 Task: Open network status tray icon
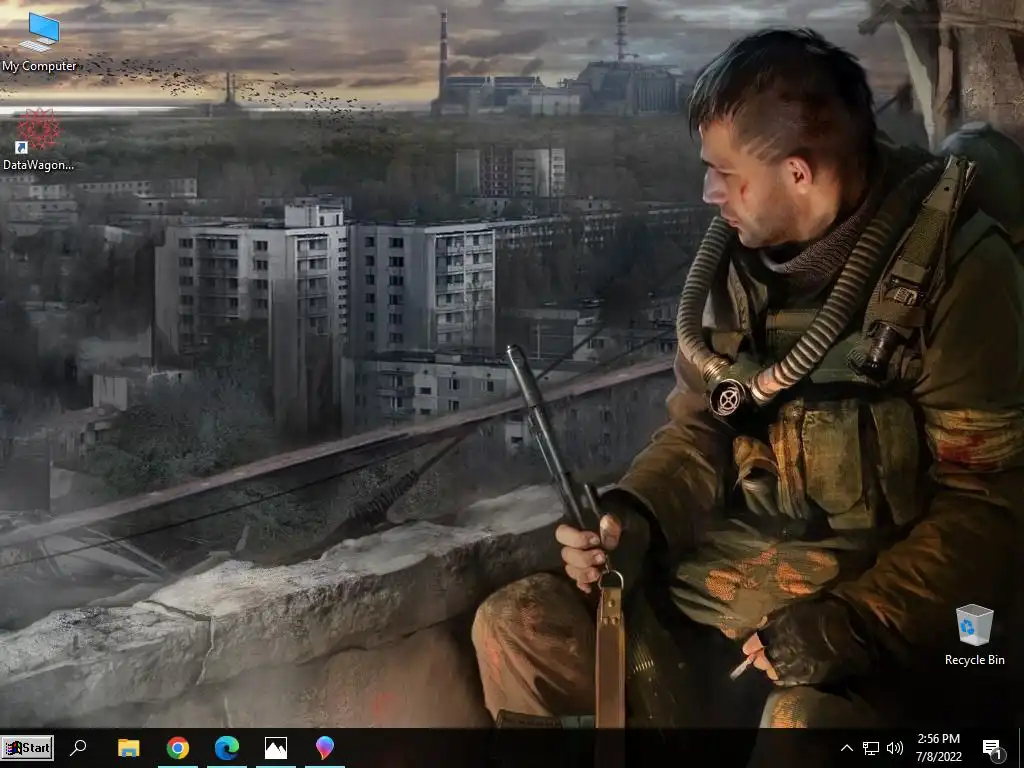(x=871, y=748)
